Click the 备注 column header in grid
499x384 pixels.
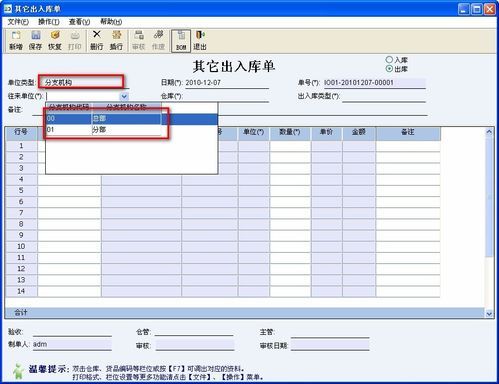[x=408, y=133]
